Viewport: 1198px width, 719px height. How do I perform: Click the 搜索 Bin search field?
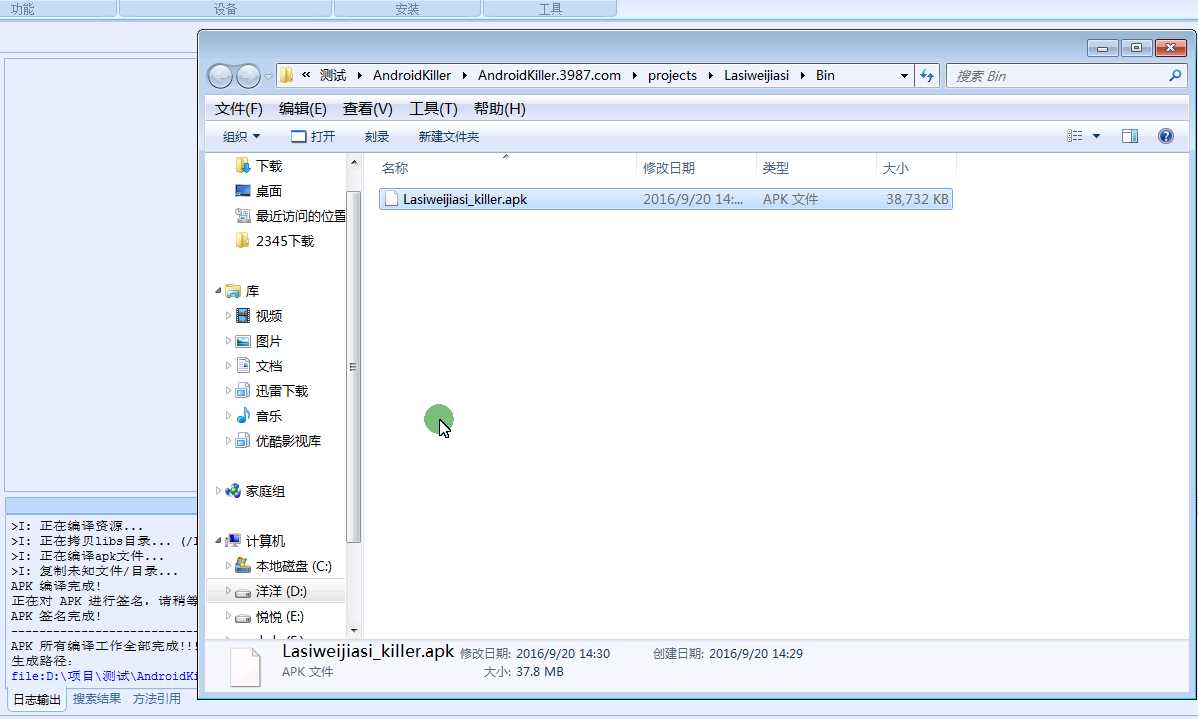[x=1060, y=76]
